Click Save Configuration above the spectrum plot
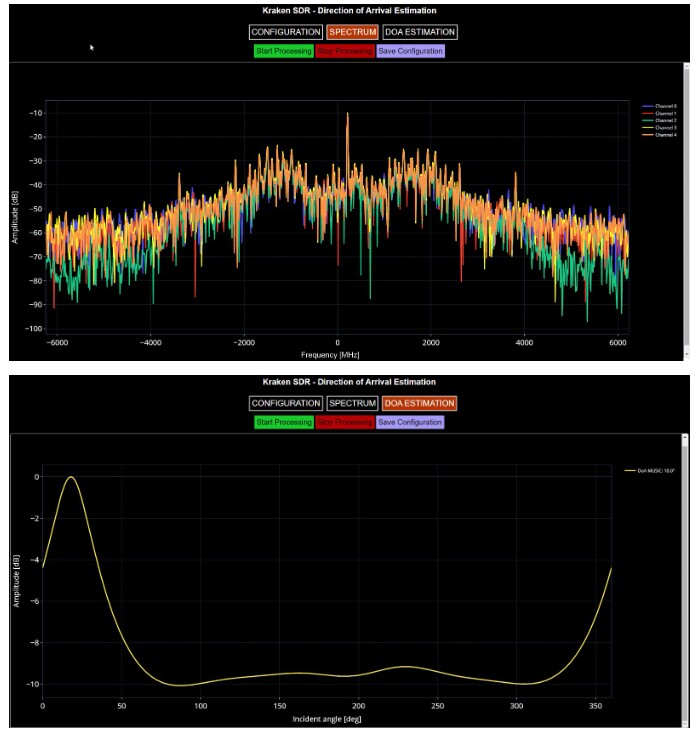Screen dimensions: 700x733 [410, 51]
